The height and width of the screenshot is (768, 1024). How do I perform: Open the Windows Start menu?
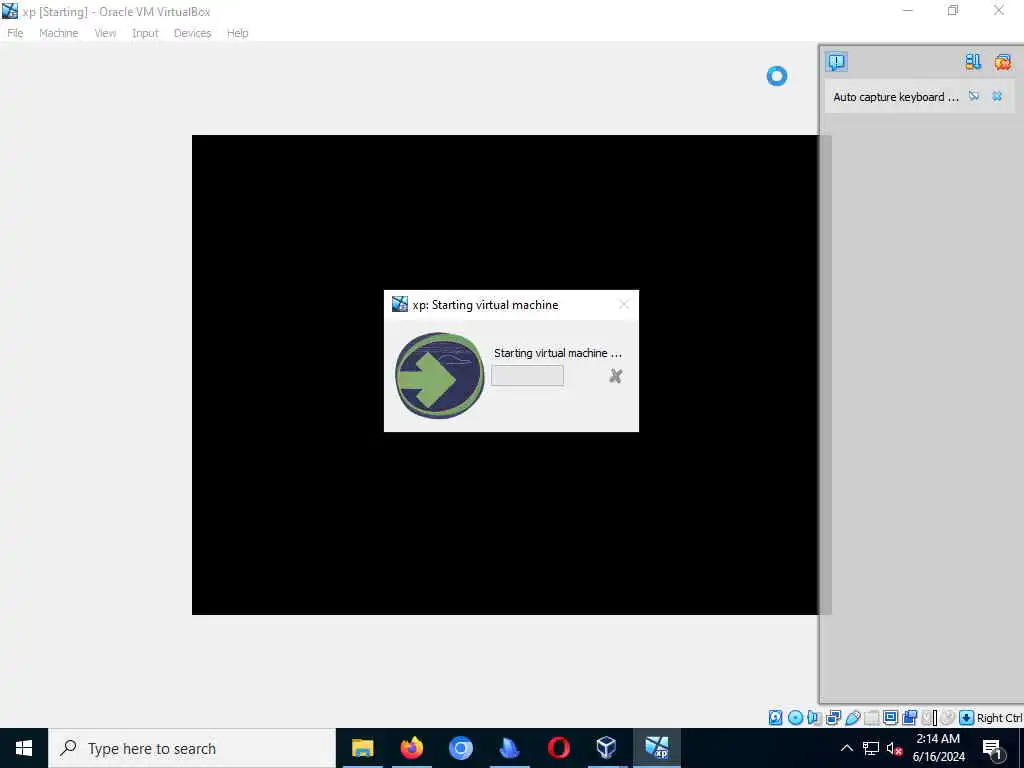[x=24, y=748]
